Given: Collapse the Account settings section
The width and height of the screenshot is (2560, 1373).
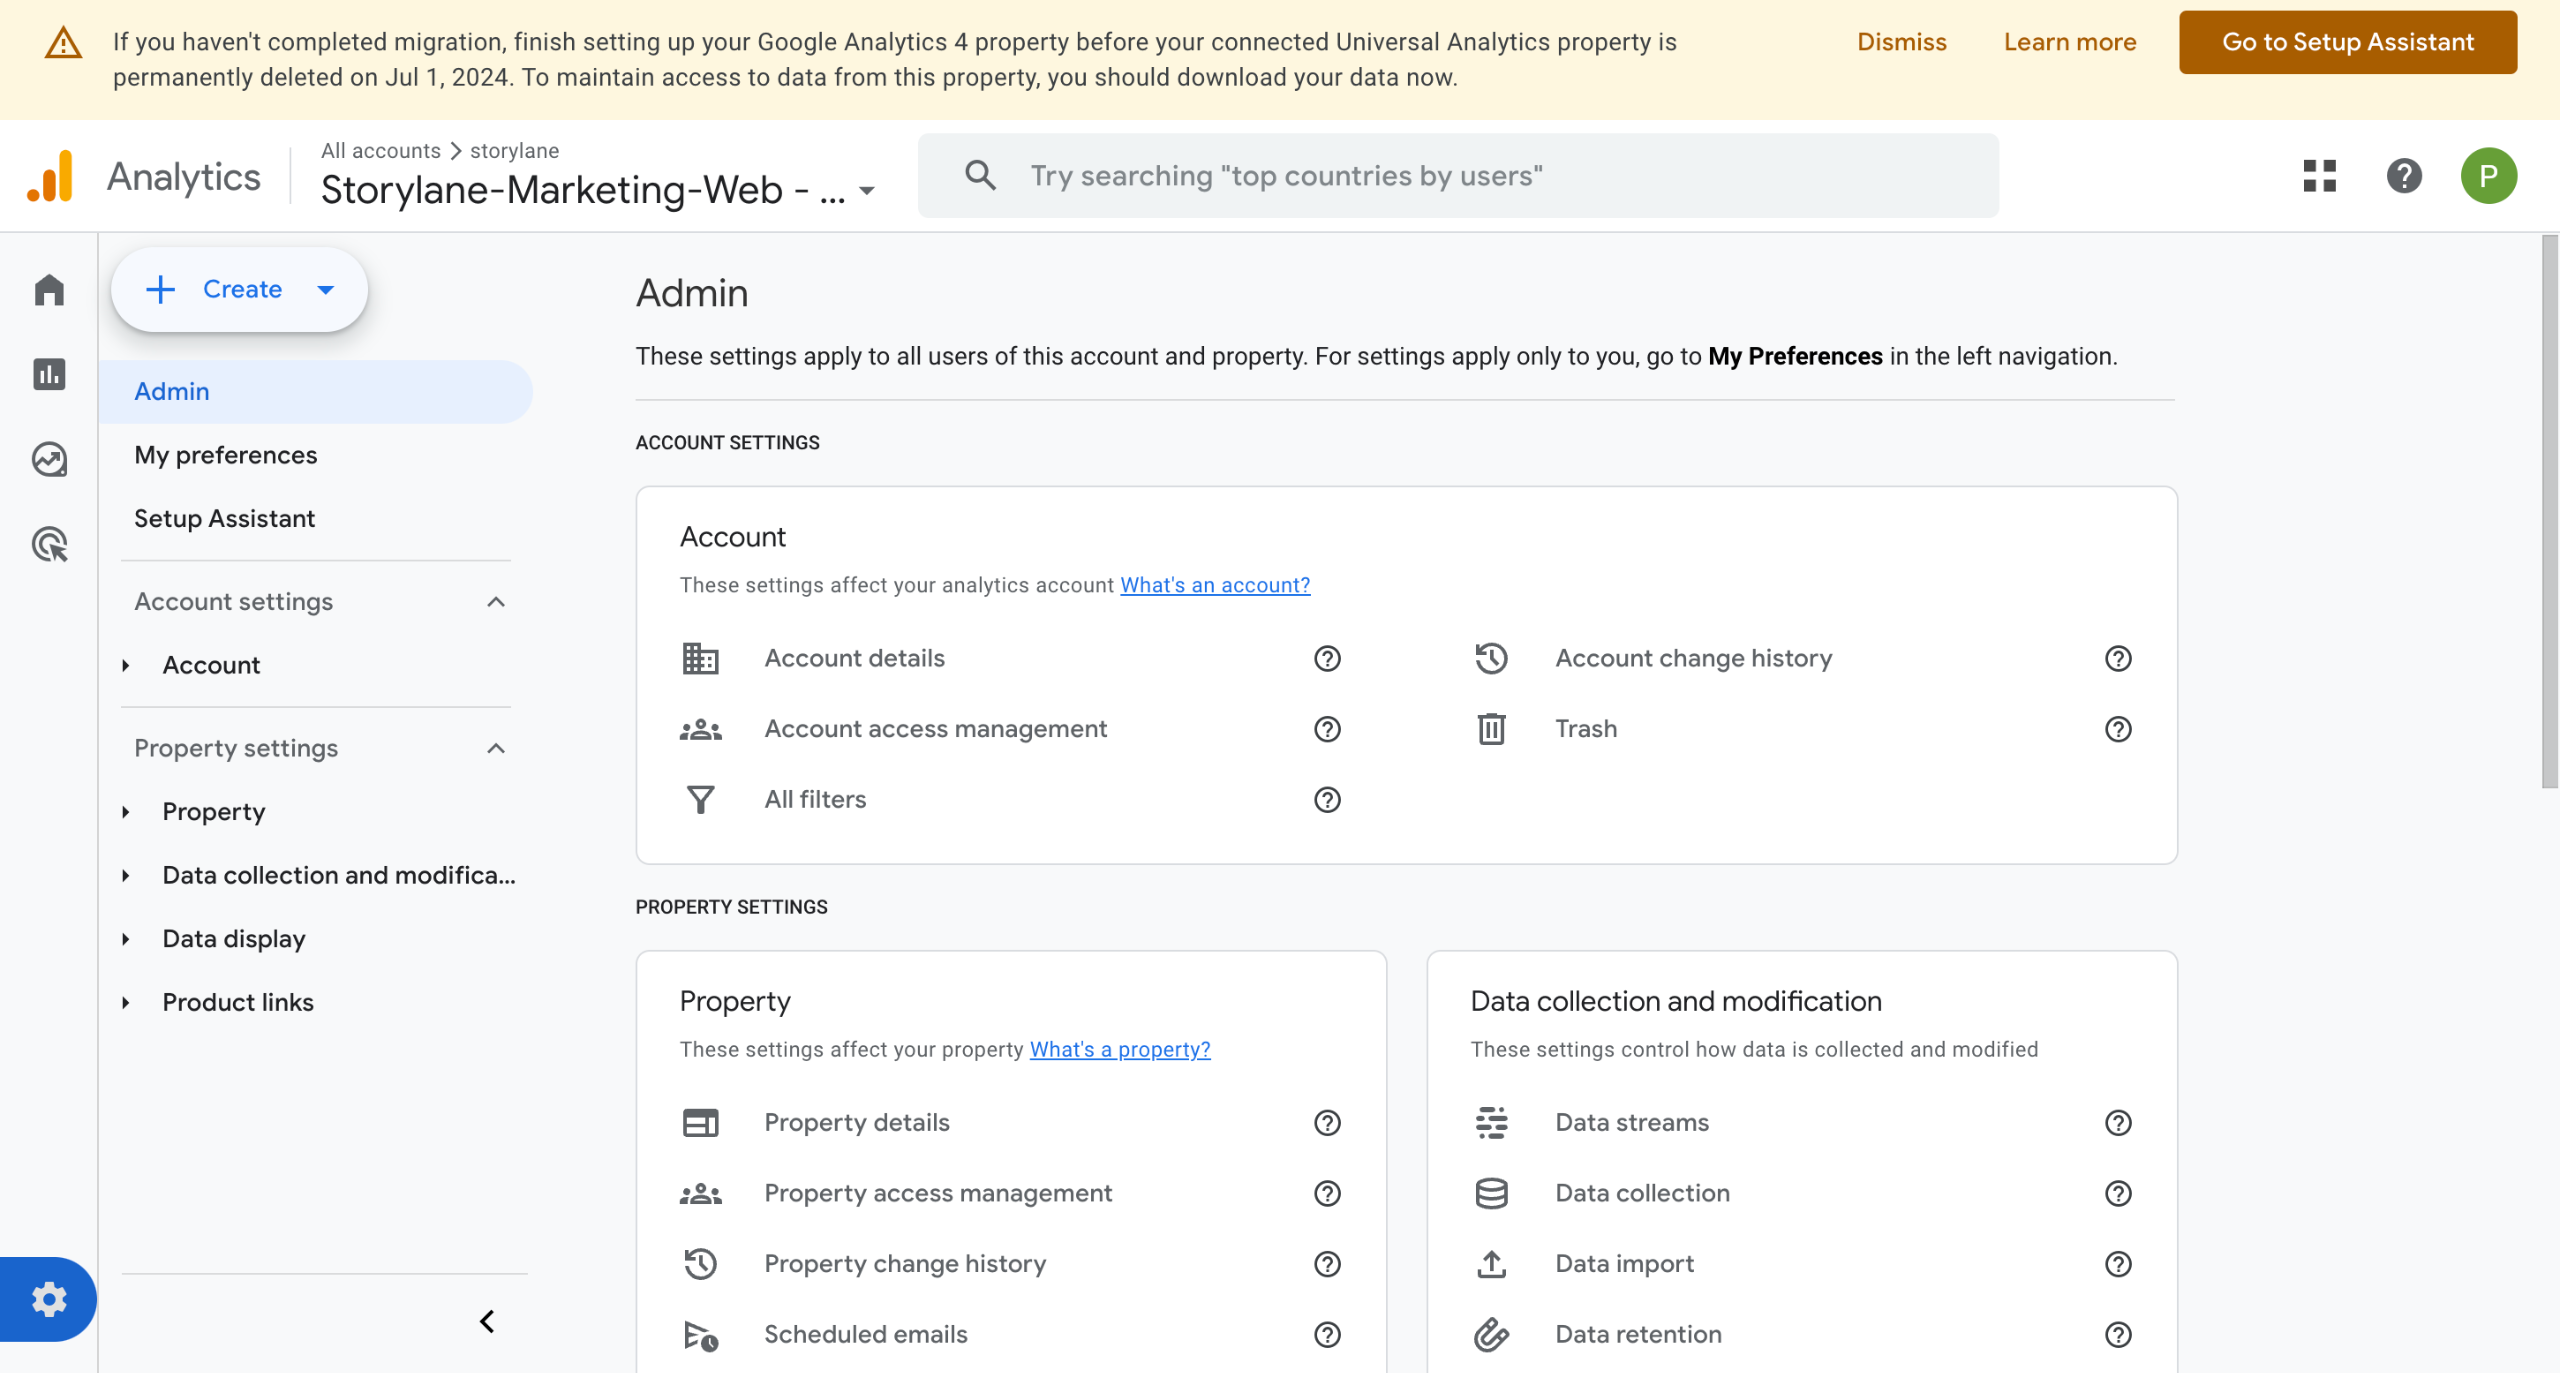Looking at the screenshot, I should click(x=495, y=602).
